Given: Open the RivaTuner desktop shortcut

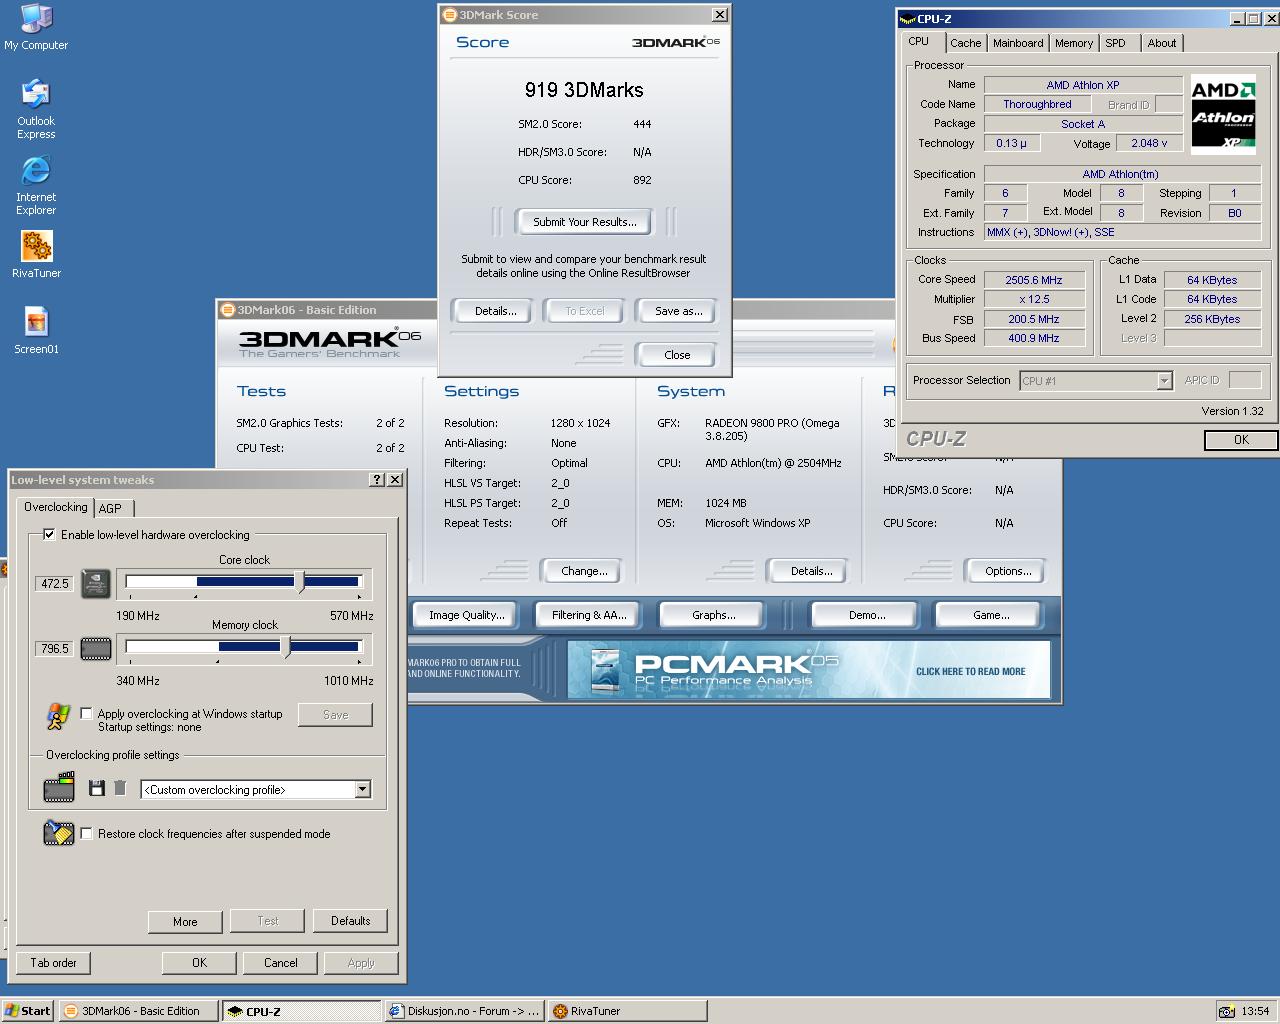Looking at the screenshot, I should [x=36, y=255].
